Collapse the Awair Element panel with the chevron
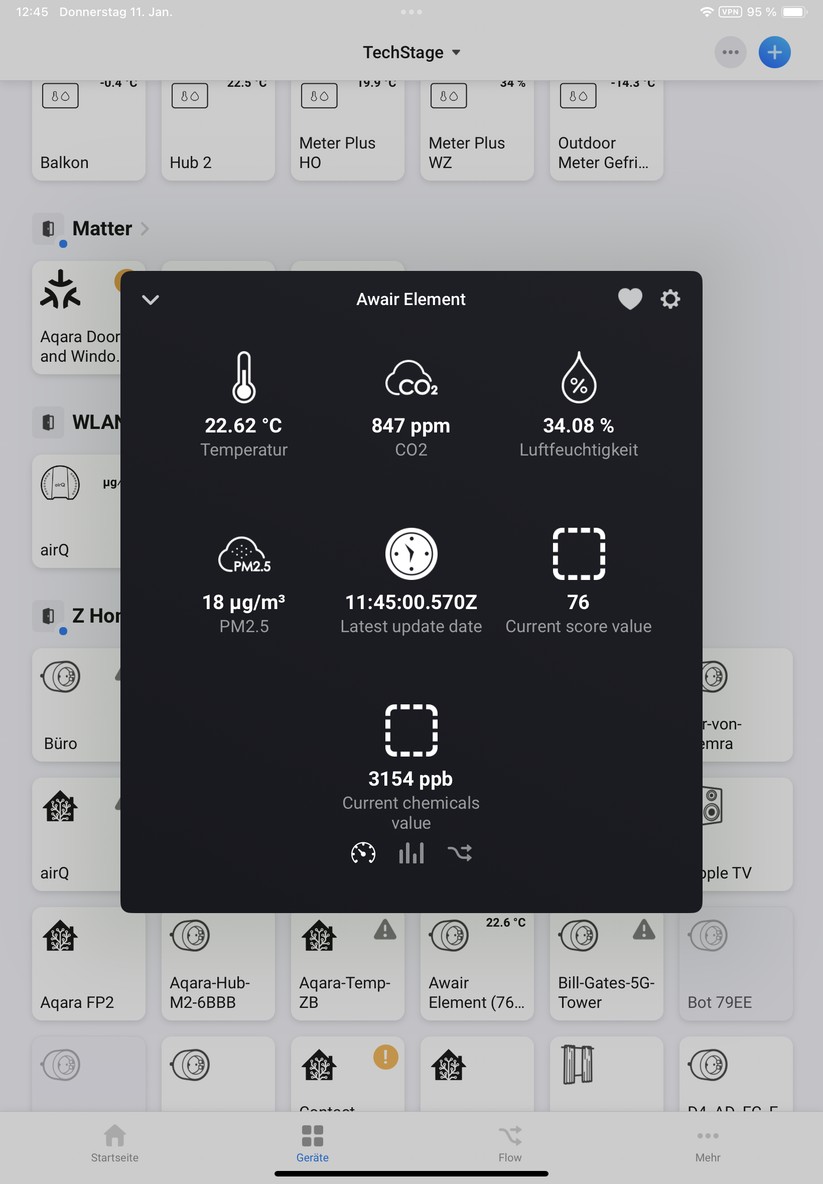This screenshot has width=823, height=1184. pyautogui.click(x=150, y=298)
